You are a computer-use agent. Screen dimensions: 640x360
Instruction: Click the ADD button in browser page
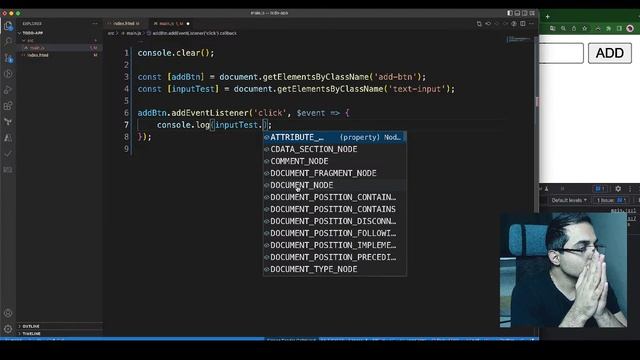point(610,53)
